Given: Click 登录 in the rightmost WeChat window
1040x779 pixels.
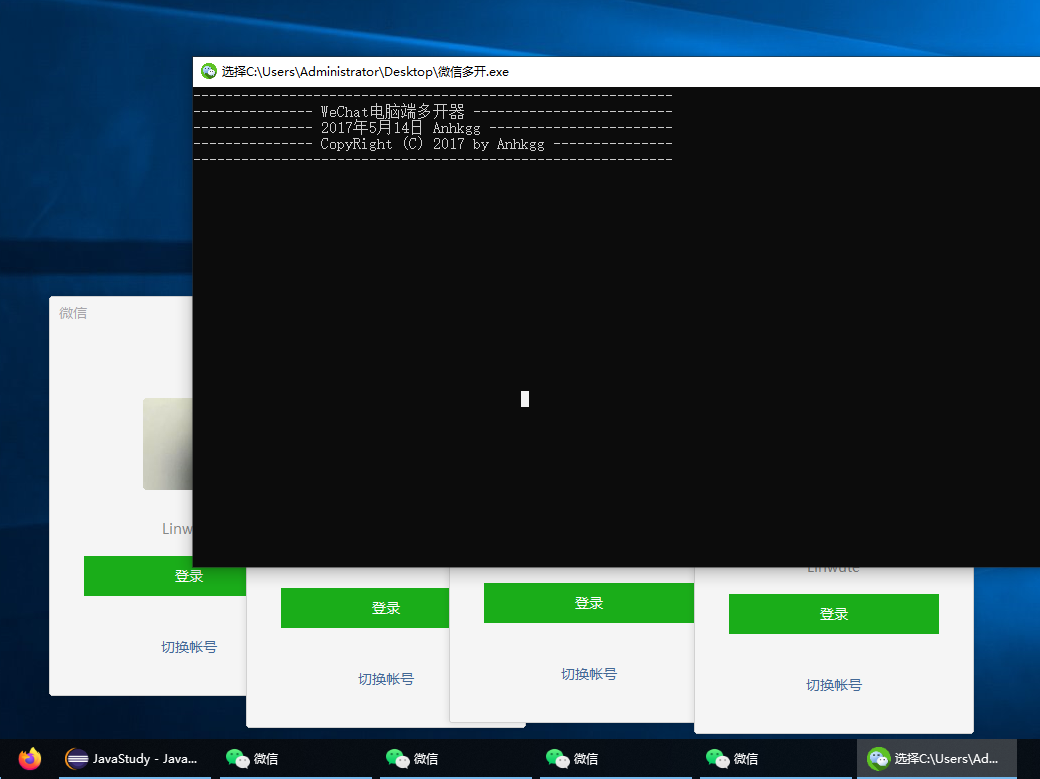Looking at the screenshot, I should tap(834, 614).
